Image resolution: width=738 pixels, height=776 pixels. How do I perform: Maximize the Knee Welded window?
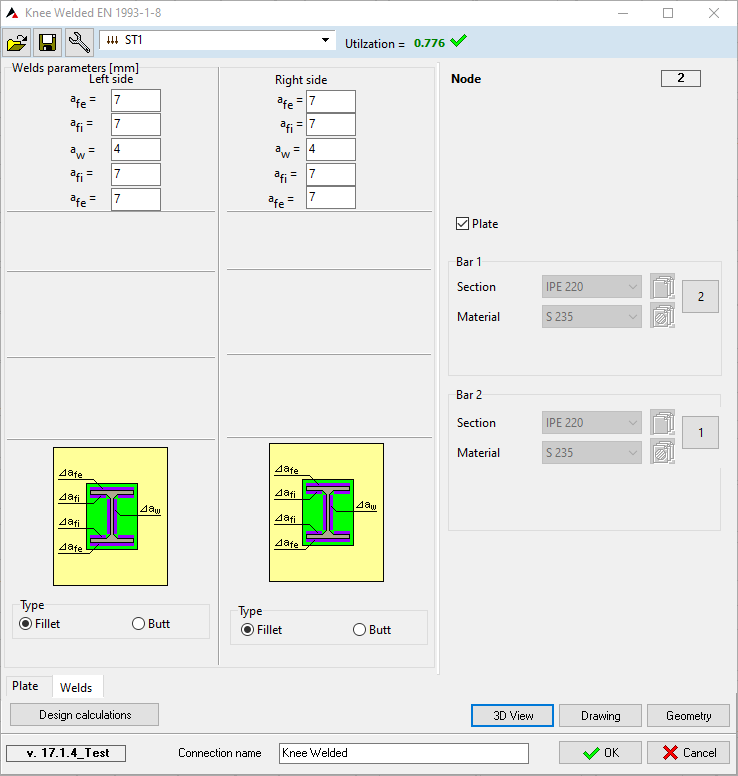[668, 13]
